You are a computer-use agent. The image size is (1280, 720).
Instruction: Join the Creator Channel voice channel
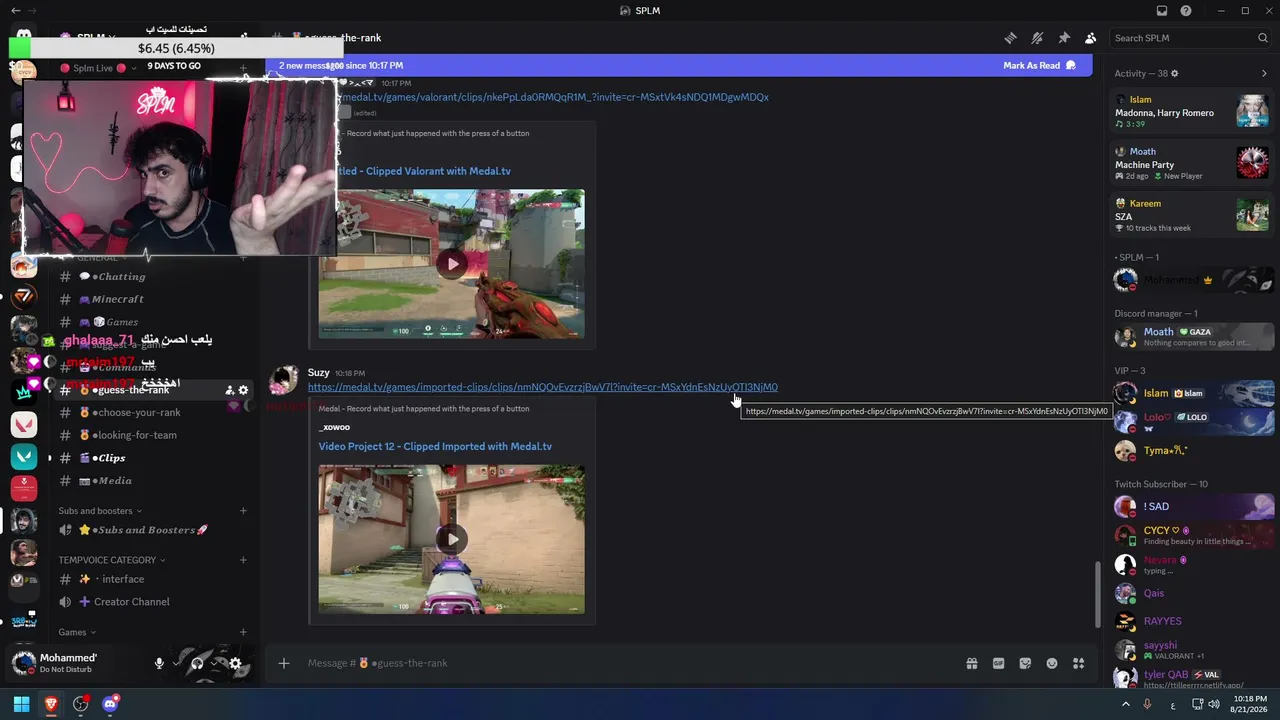coord(153,602)
